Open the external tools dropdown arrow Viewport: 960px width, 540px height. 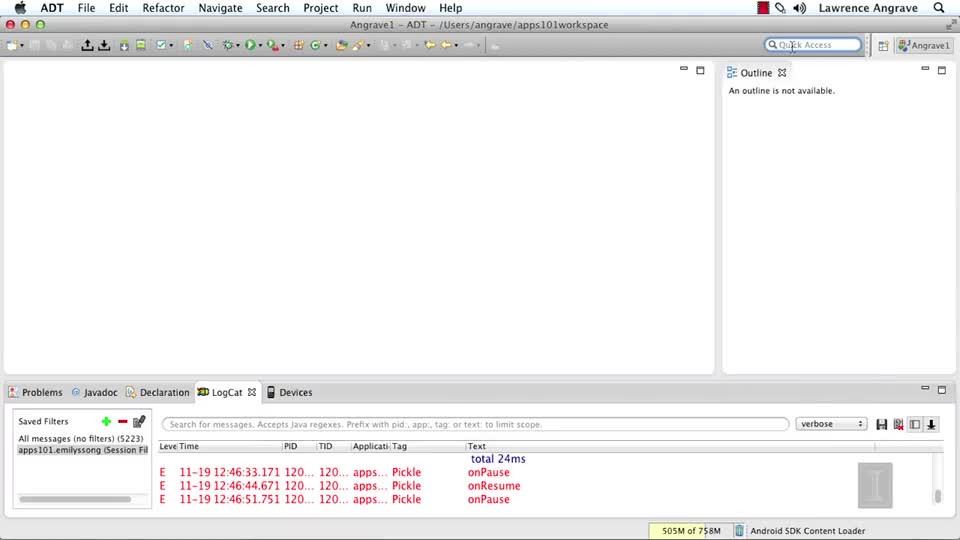coord(283,46)
